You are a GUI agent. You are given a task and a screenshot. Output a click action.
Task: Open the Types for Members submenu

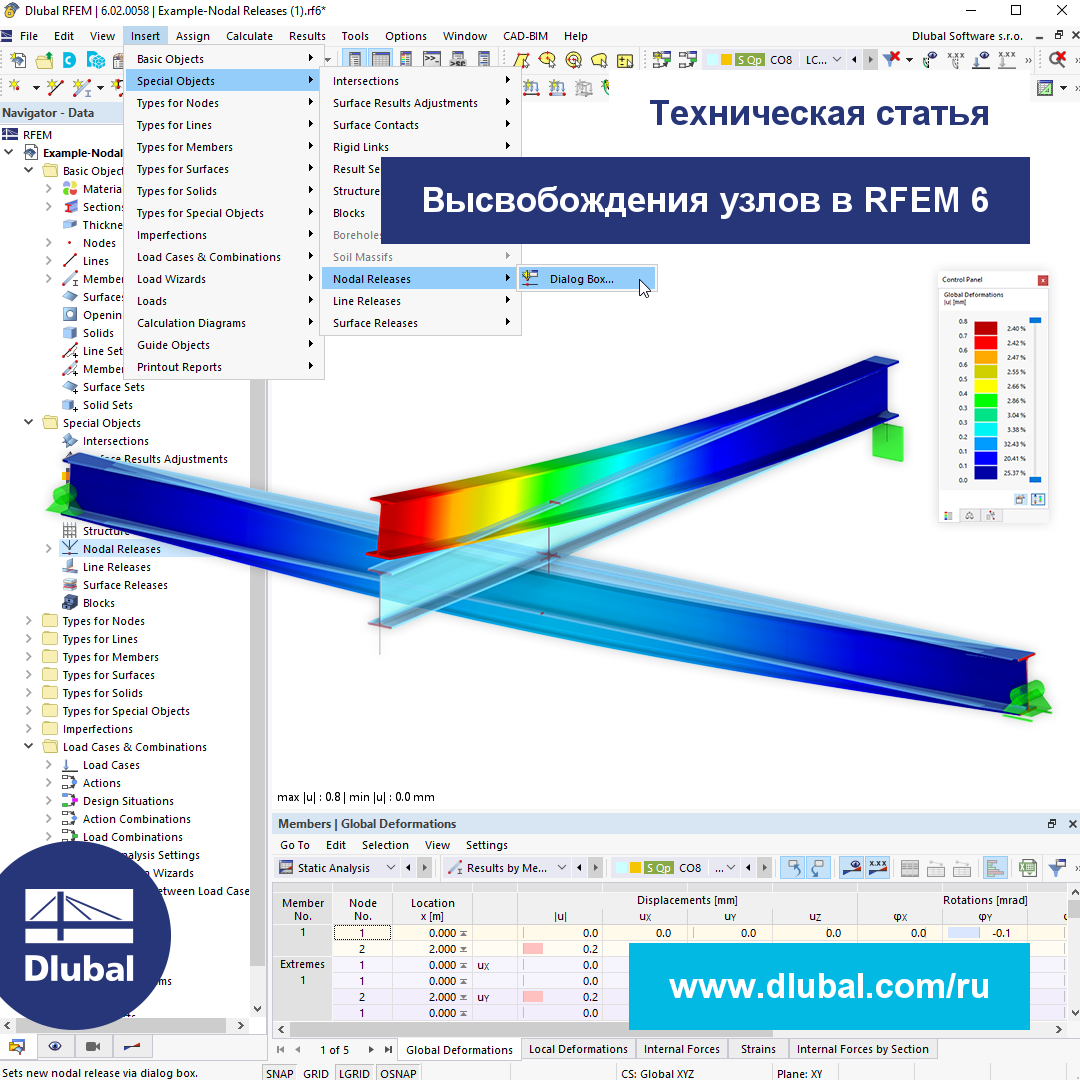[x=224, y=147]
